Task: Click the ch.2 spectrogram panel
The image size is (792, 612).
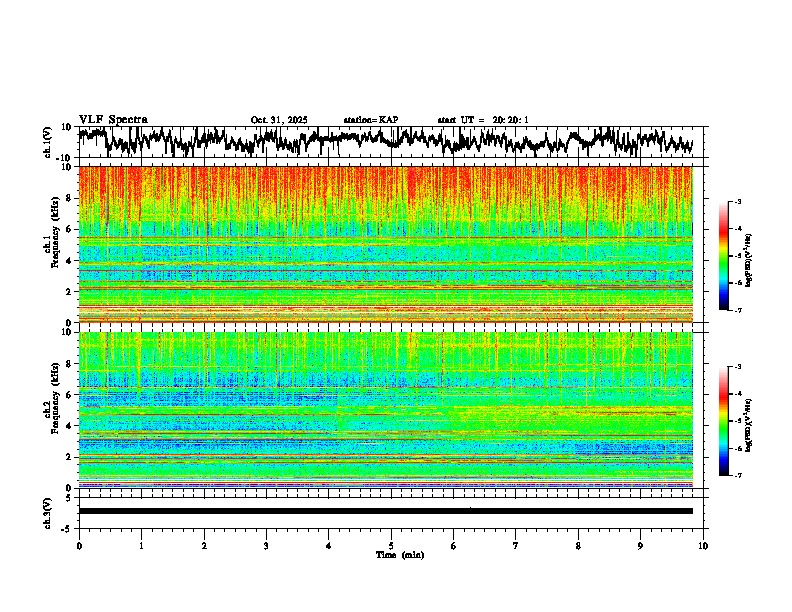Action: coord(386,410)
